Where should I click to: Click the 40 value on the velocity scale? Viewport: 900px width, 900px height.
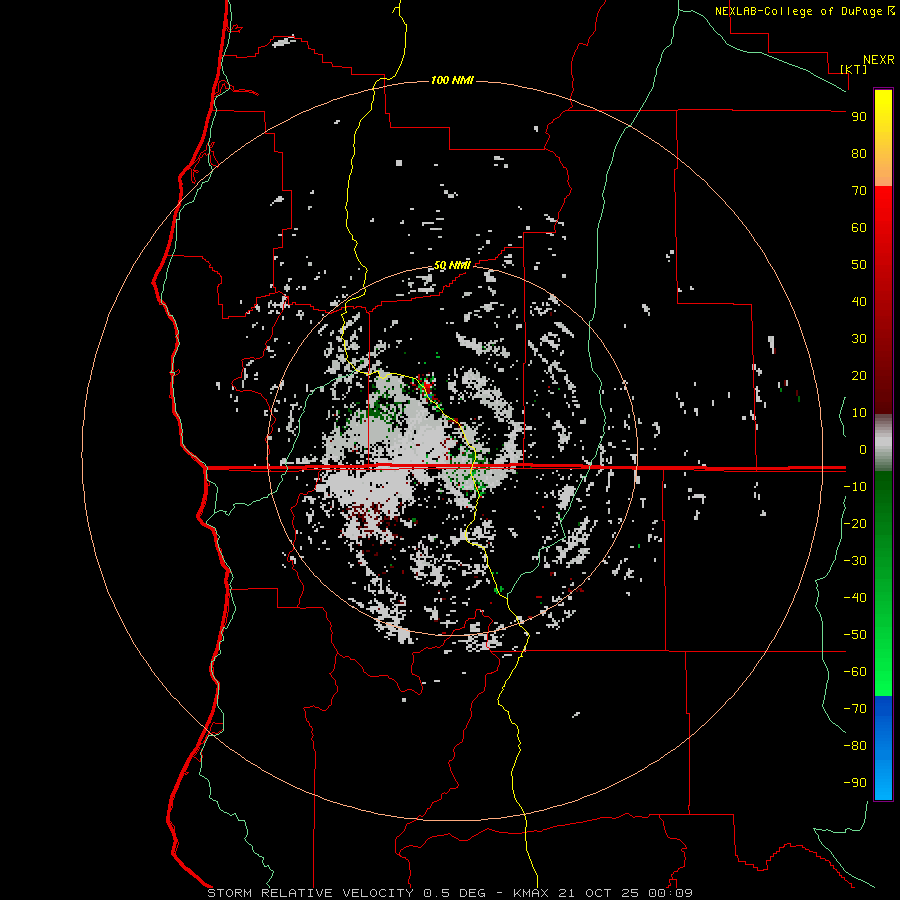(859, 302)
